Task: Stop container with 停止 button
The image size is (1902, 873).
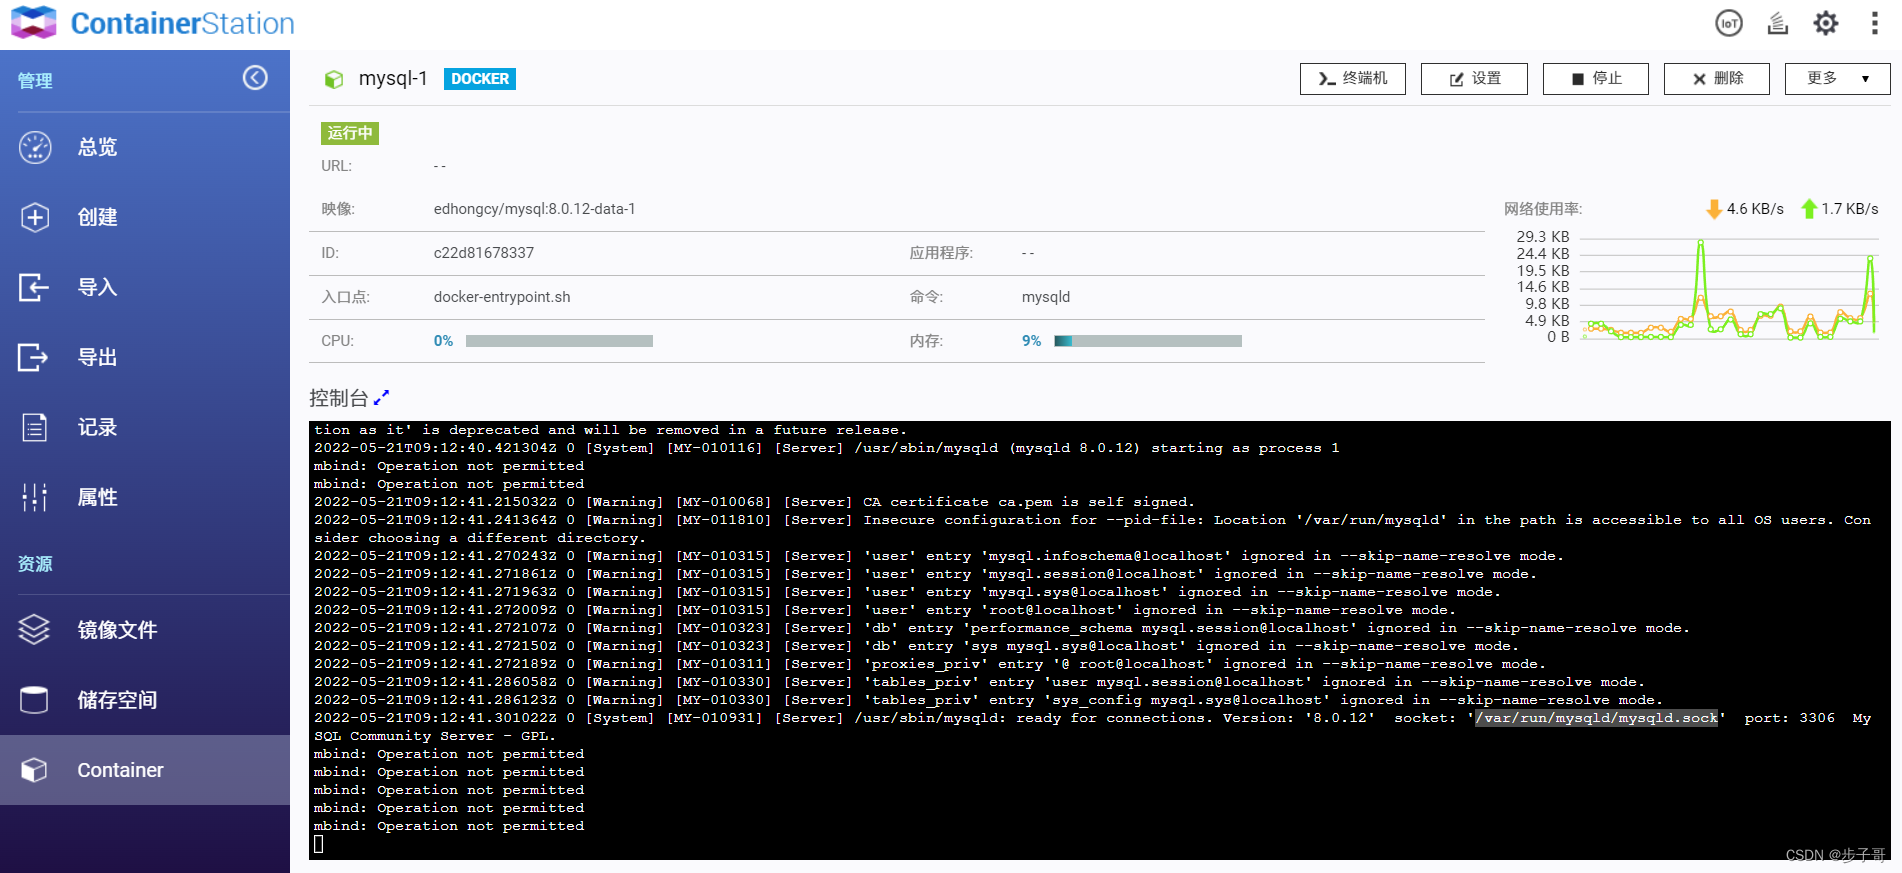Action: [1596, 79]
